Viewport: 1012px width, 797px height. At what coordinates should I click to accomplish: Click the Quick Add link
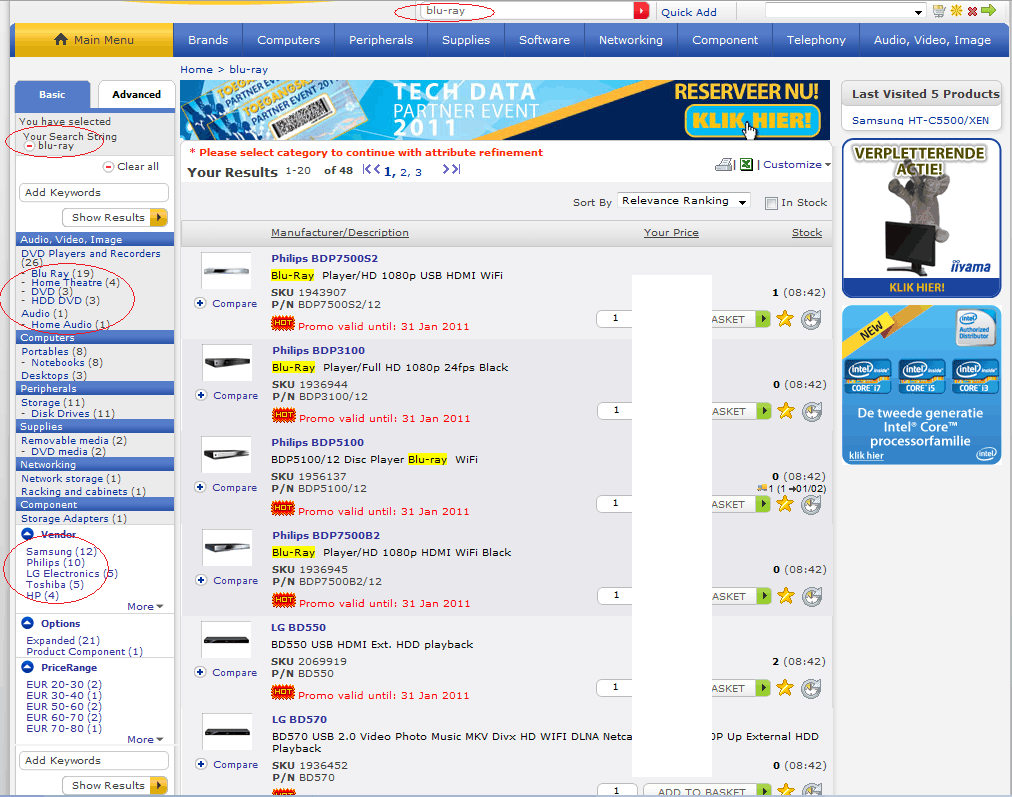point(689,12)
